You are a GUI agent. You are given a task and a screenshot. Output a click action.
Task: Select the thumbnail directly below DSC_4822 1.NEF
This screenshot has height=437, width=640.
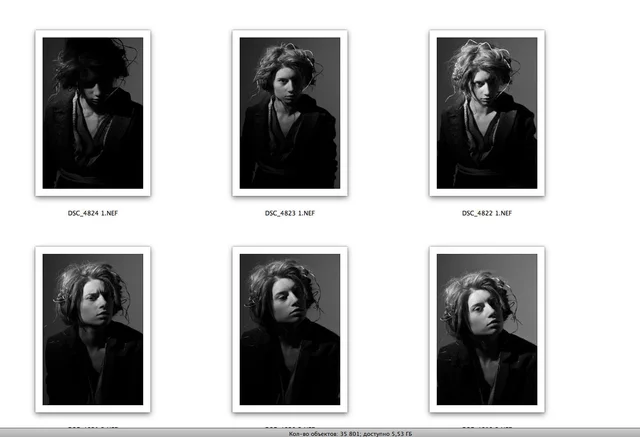click(487, 330)
